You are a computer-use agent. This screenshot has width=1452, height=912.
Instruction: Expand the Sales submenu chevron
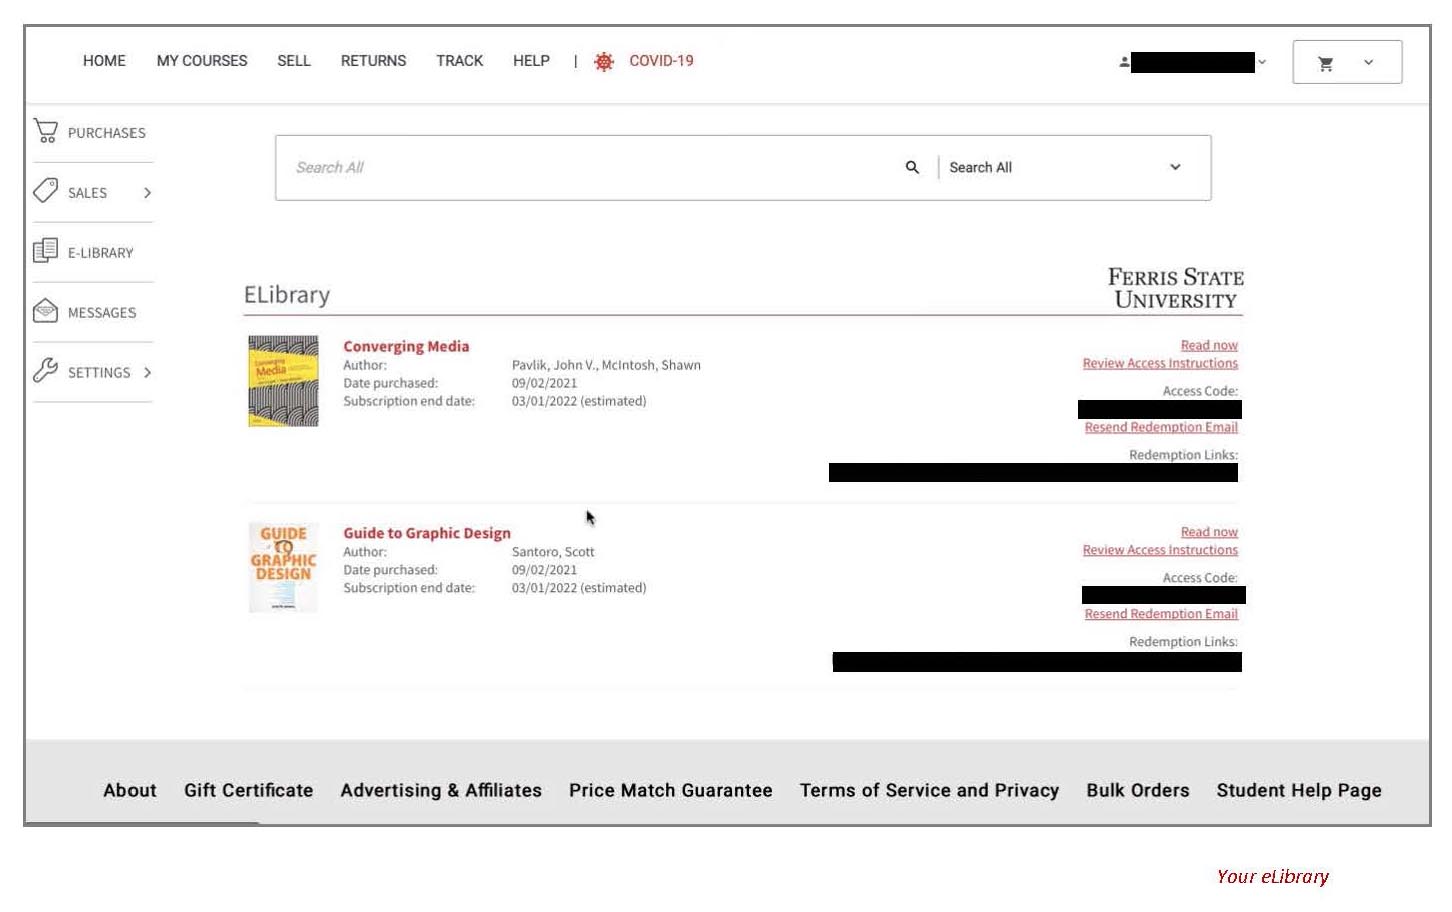147,192
